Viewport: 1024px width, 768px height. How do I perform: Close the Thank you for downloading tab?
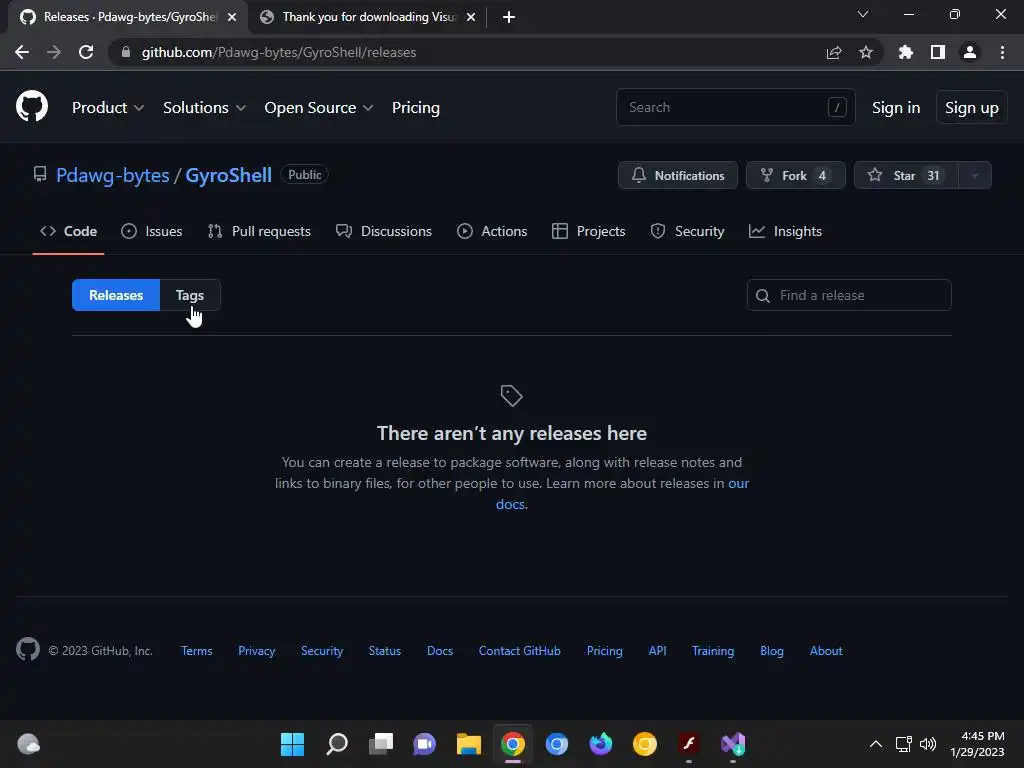pyautogui.click(x=471, y=17)
